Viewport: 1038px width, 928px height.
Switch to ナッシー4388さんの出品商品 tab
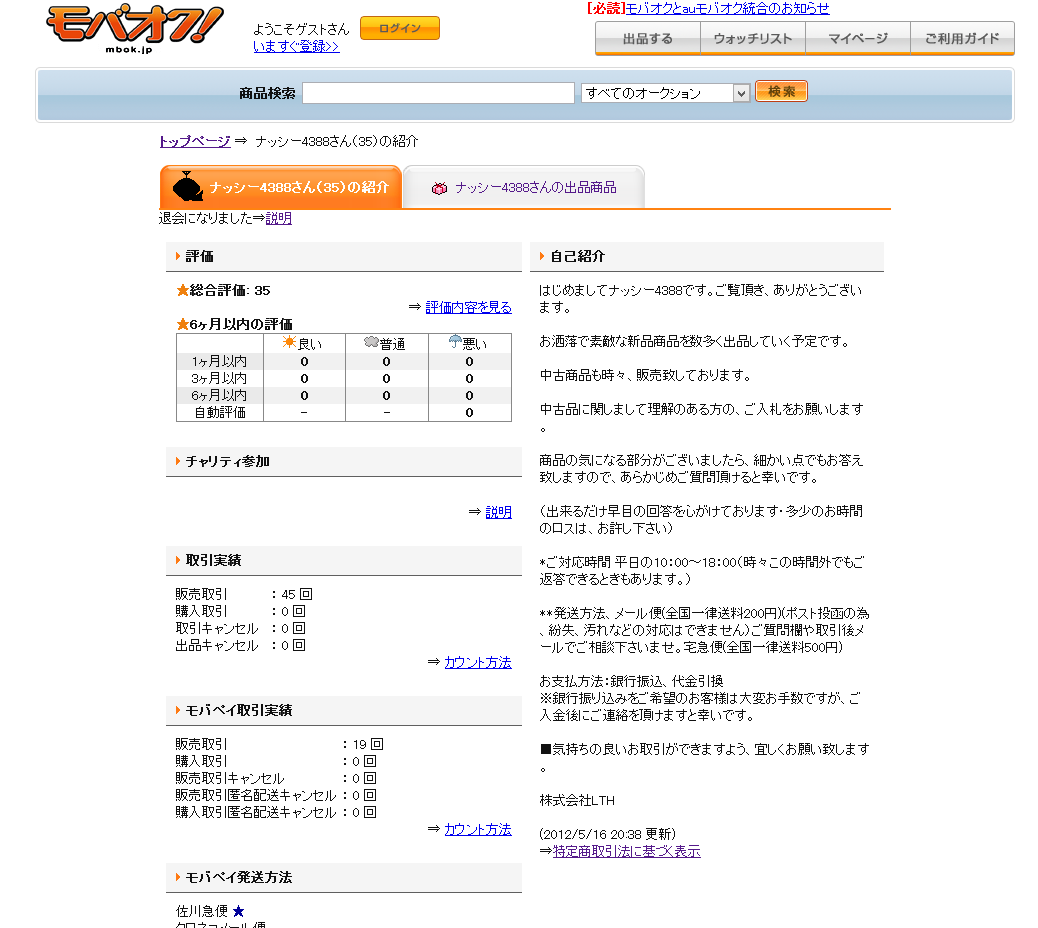(x=535, y=188)
